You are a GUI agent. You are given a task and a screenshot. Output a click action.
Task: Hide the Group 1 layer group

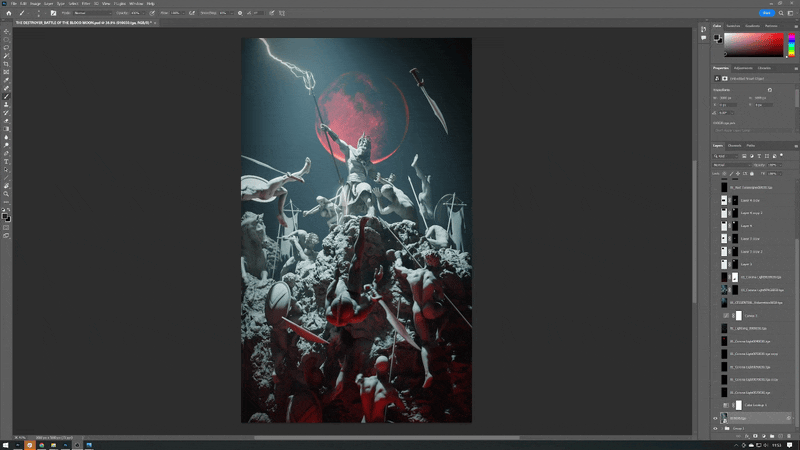tap(715, 429)
